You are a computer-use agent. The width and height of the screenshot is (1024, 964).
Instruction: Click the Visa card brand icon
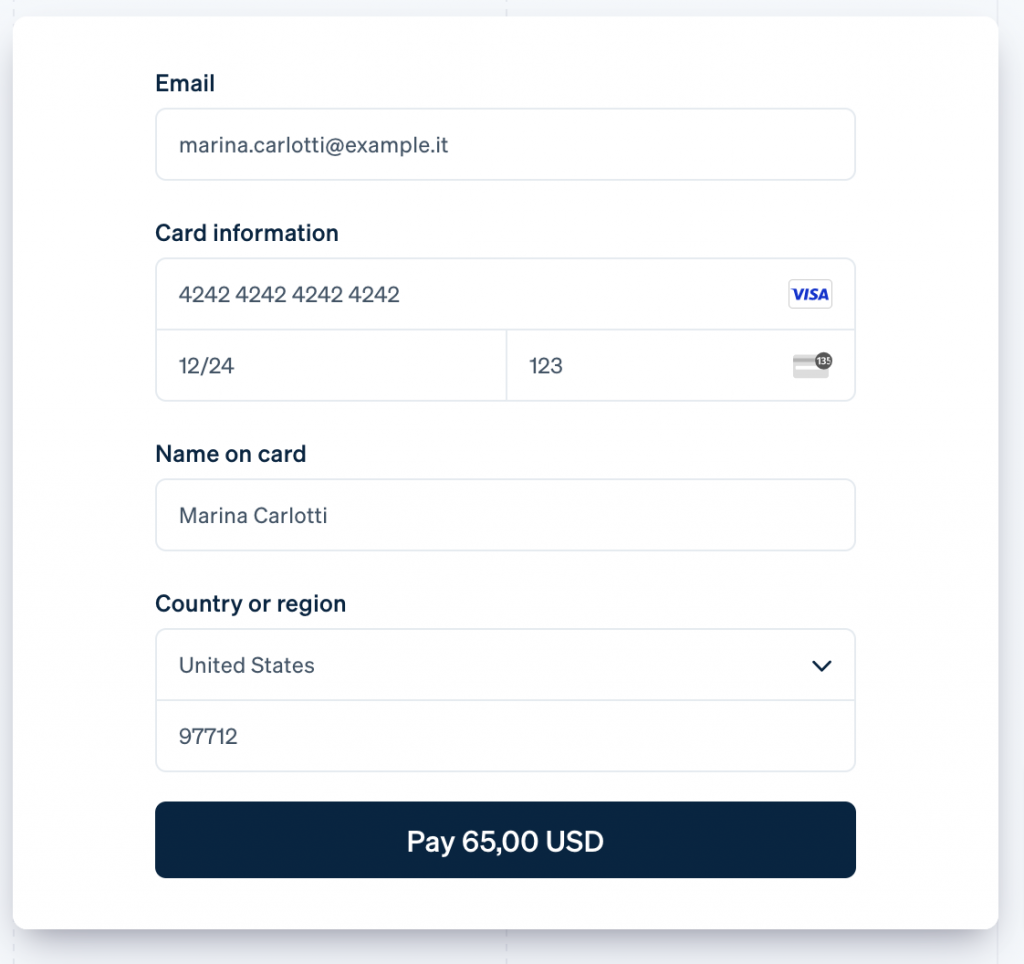810,294
